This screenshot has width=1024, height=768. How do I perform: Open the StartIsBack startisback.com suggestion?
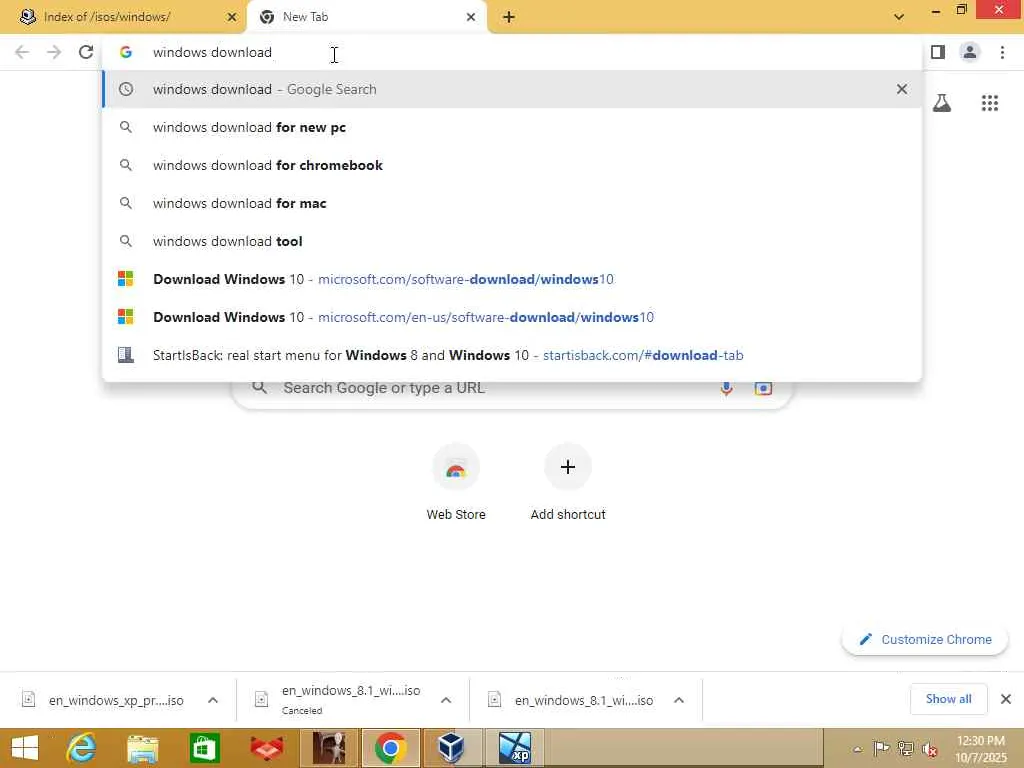tap(512, 355)
